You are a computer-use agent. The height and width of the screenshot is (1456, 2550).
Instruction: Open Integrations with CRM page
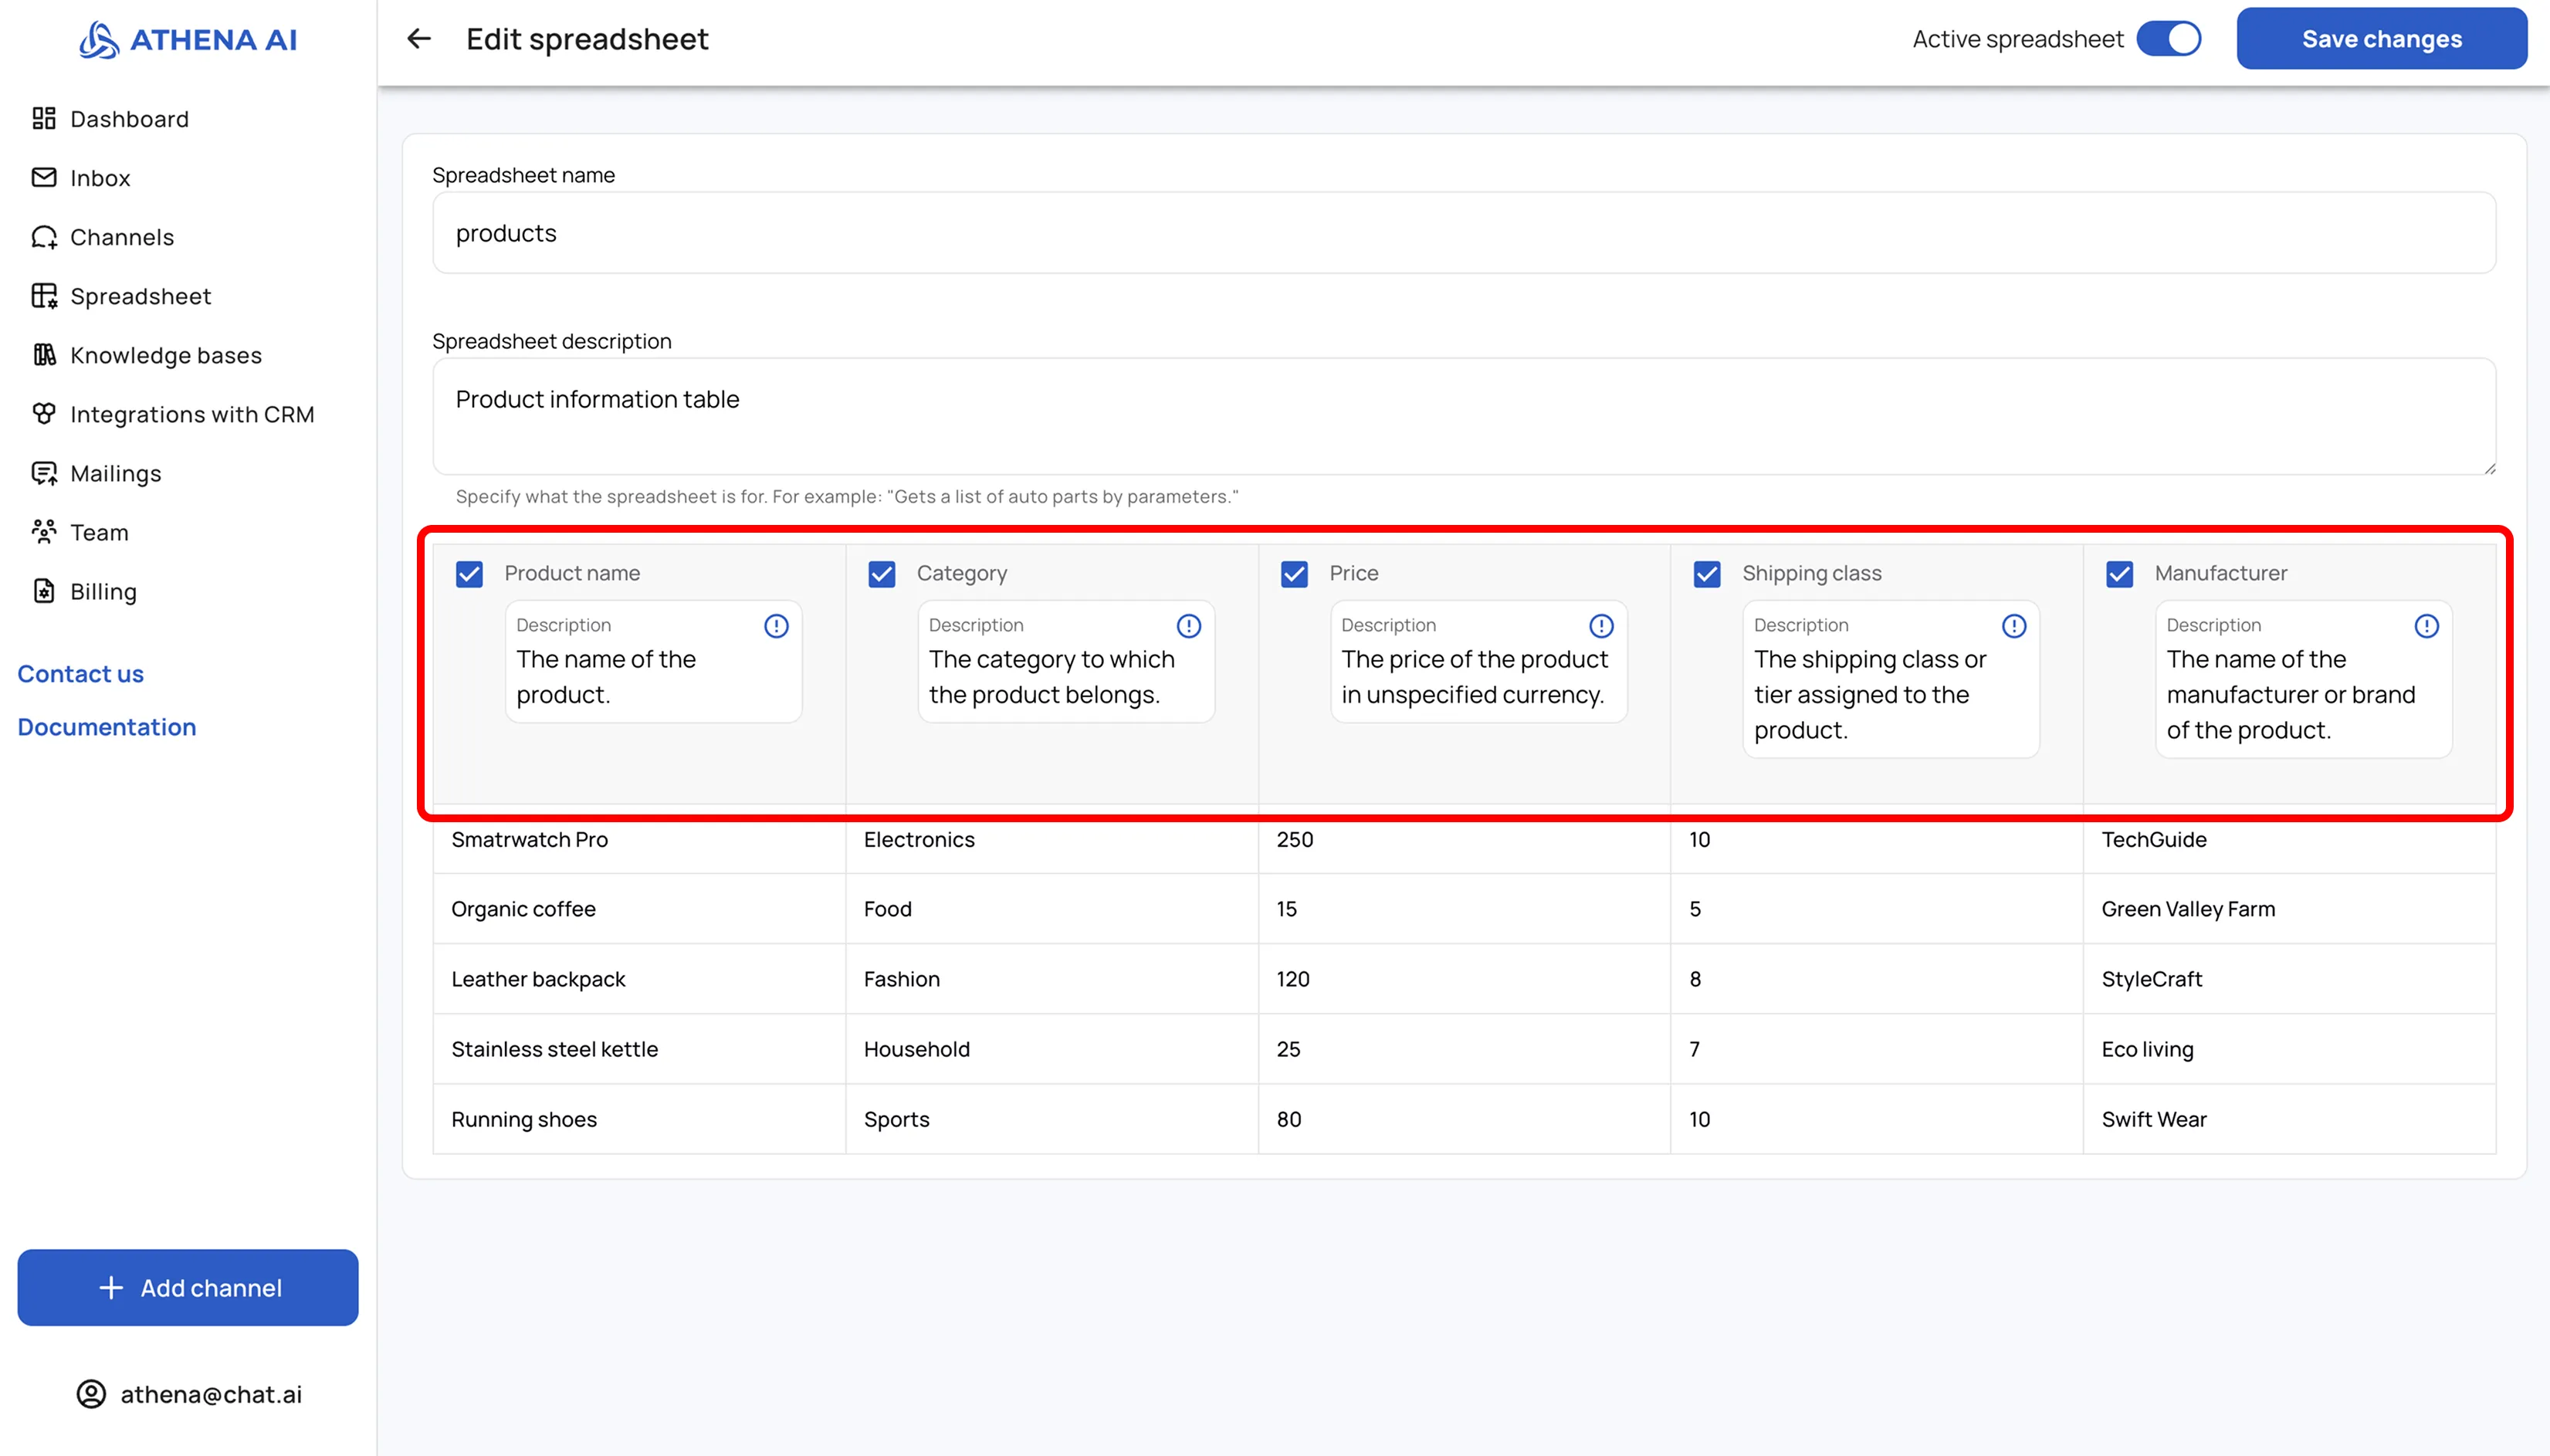pyautogui.click(x=192, y=414)
